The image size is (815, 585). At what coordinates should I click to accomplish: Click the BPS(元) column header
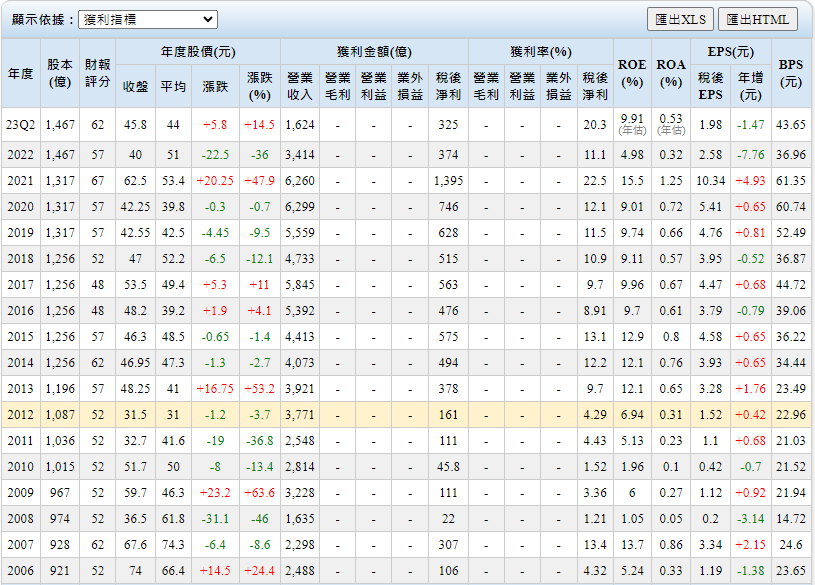[x=791, y=74]
